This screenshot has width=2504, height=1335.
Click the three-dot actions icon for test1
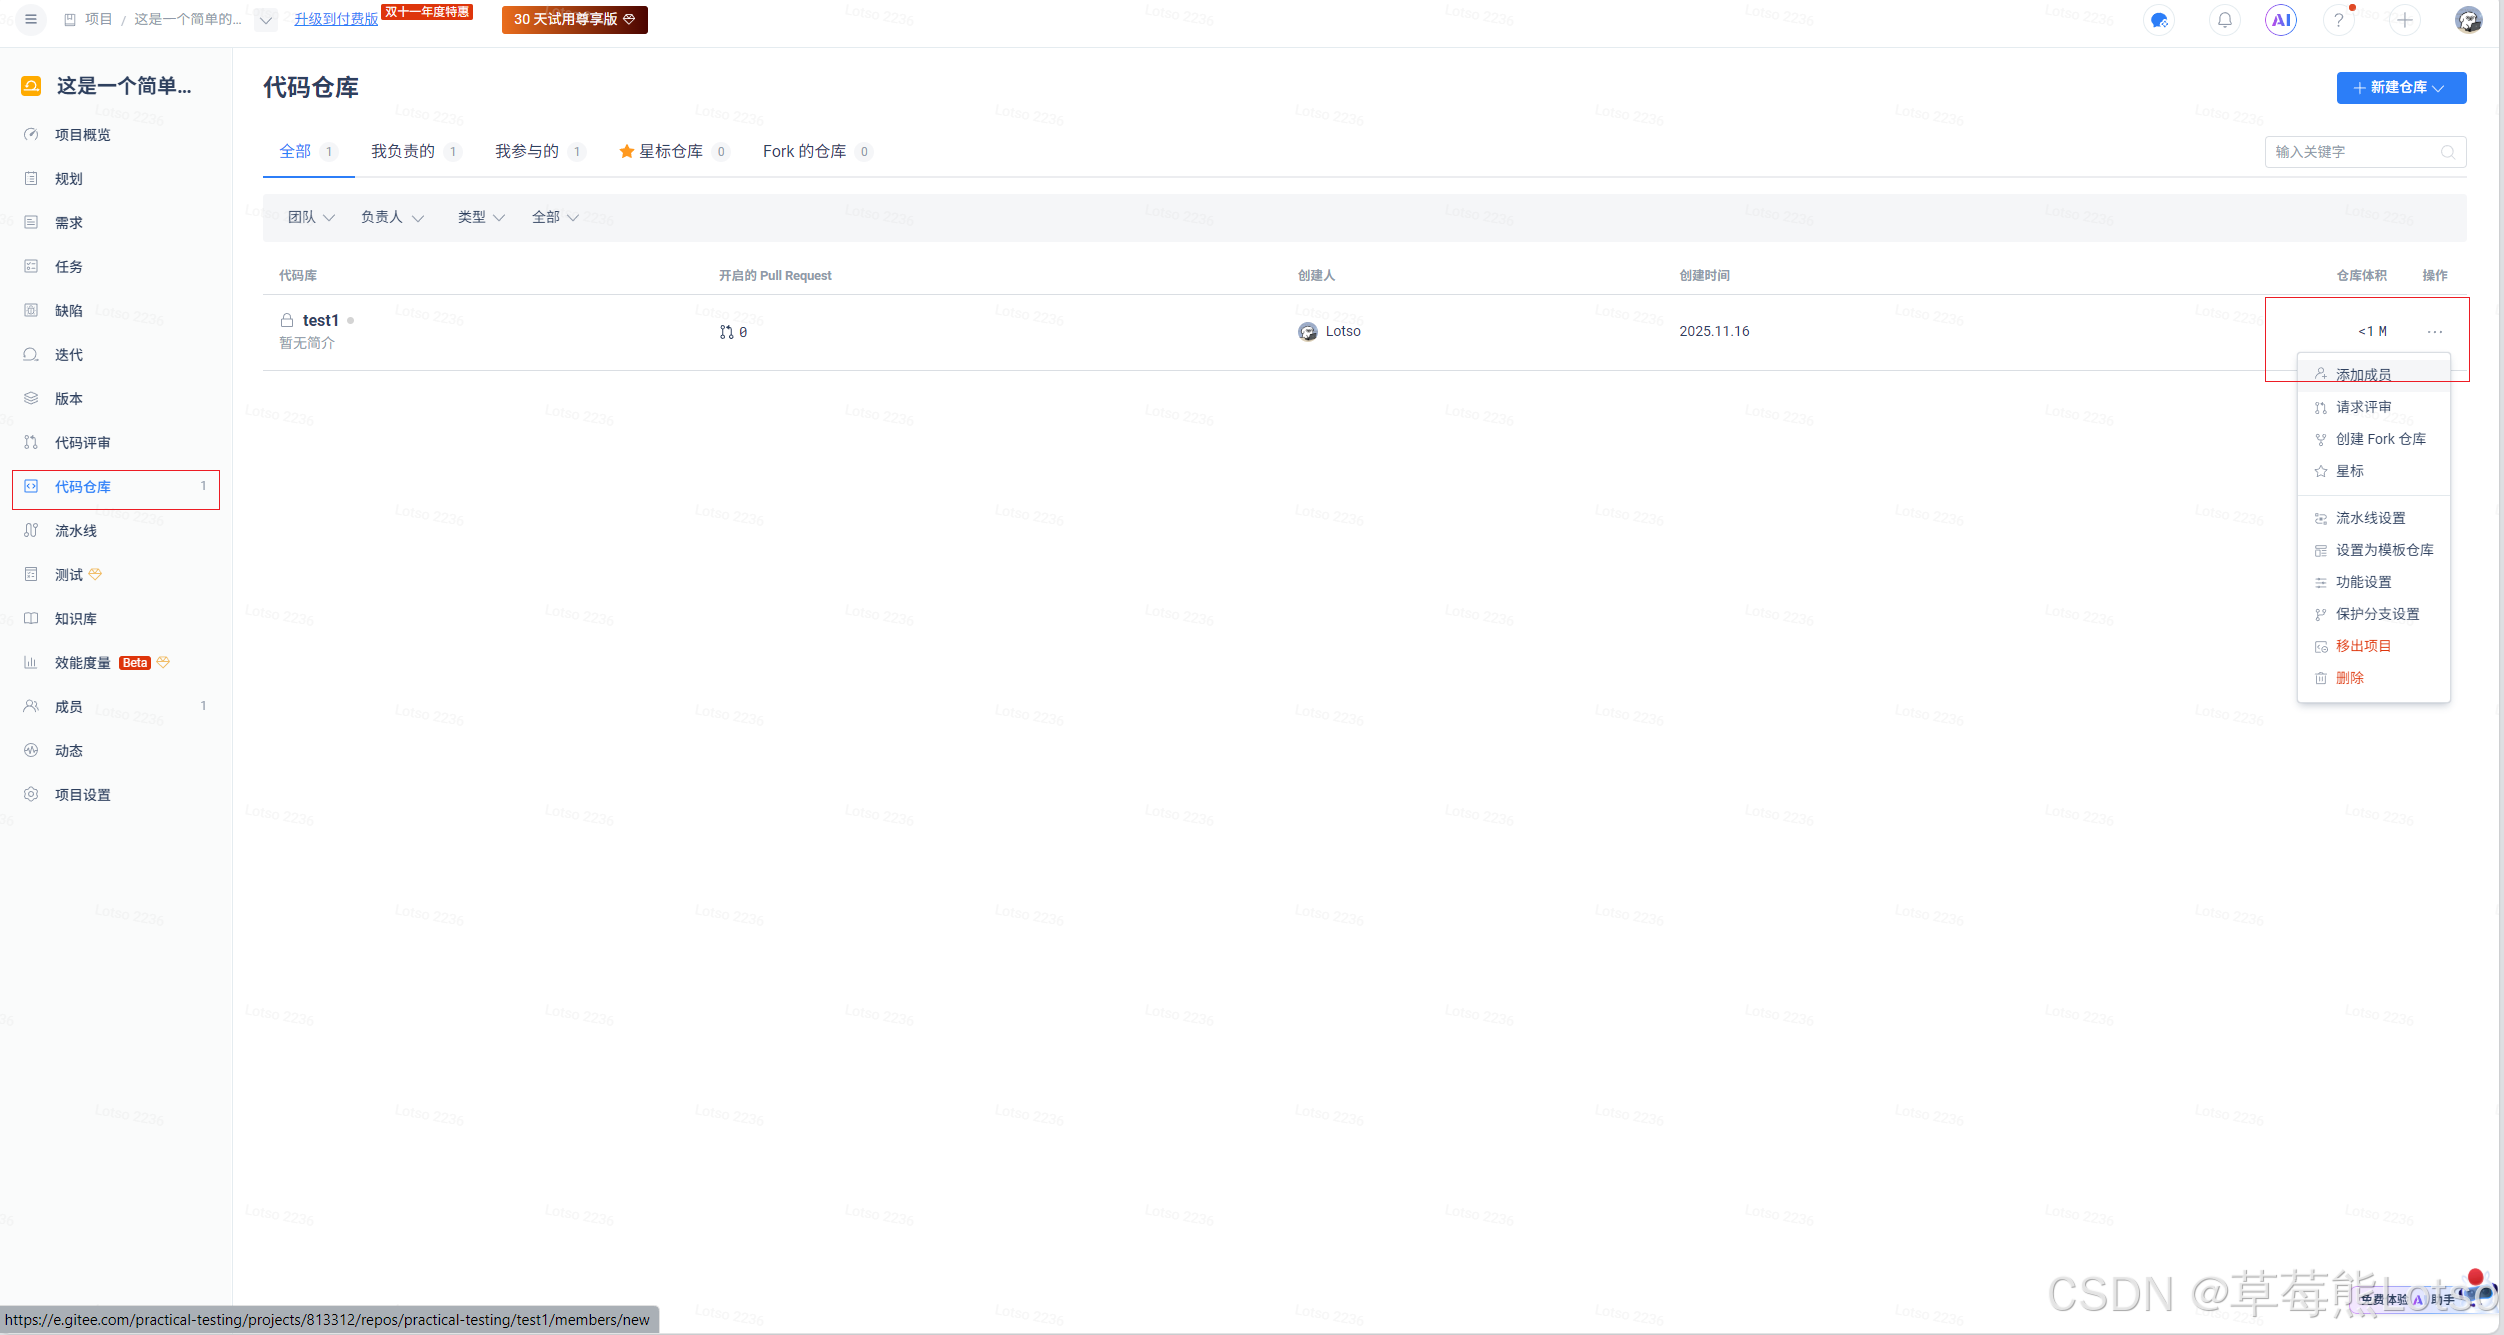2434,331
